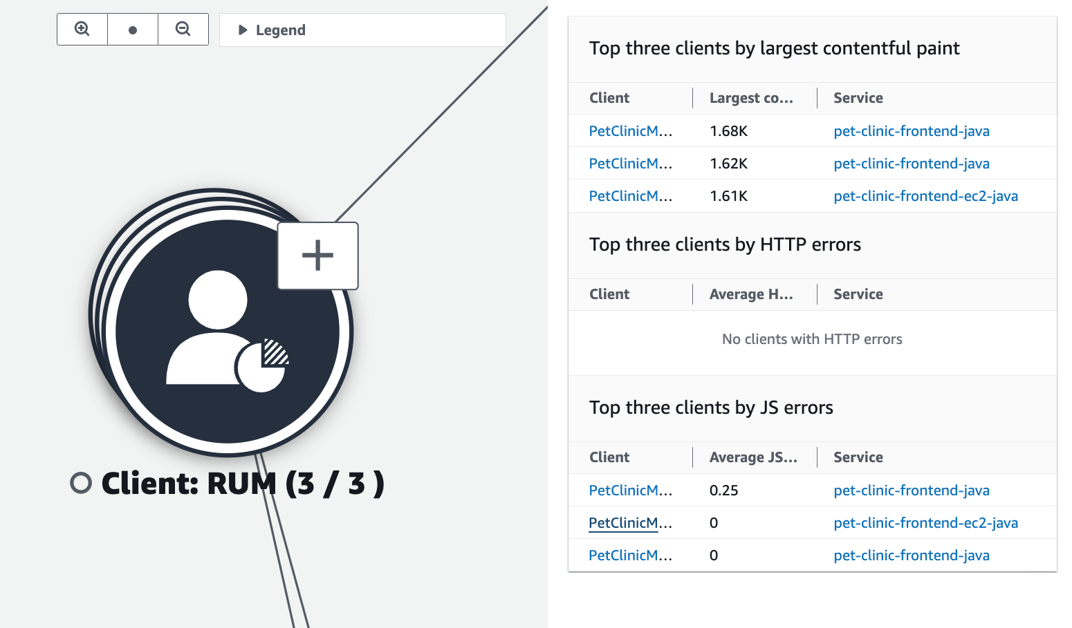Open the PetClinicM client with 1.61K paint
Image resolution: width=1072 pixels, height=628 pixels.
(630, 196)
